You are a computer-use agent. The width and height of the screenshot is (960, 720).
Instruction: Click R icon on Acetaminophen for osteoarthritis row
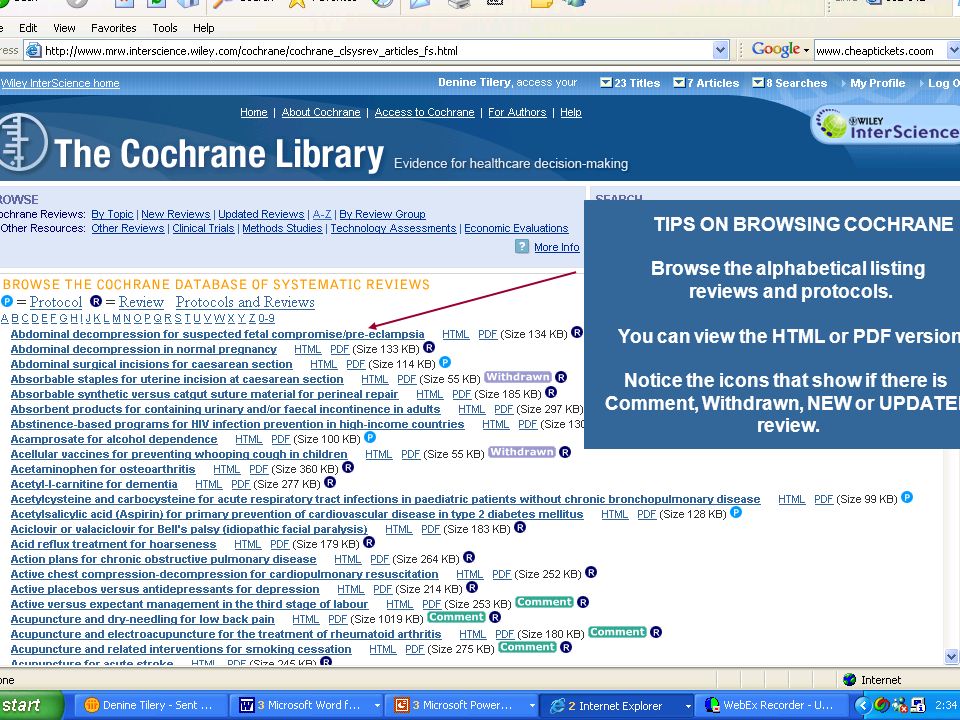tap(348, 467)
